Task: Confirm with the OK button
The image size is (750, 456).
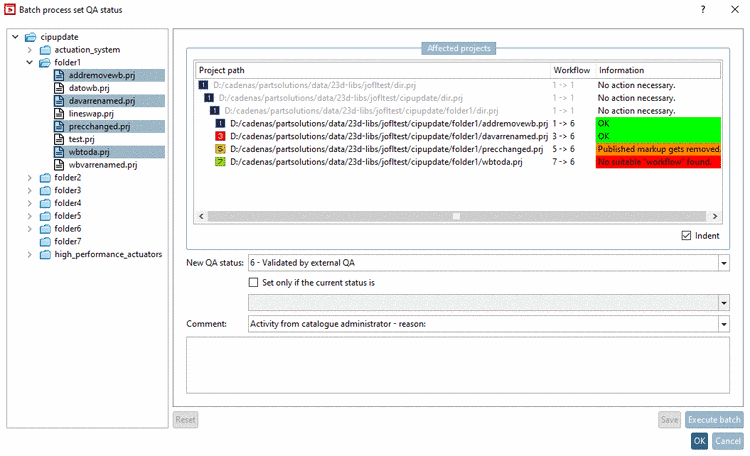Action: pyautogui.click(x=699, y=441)
